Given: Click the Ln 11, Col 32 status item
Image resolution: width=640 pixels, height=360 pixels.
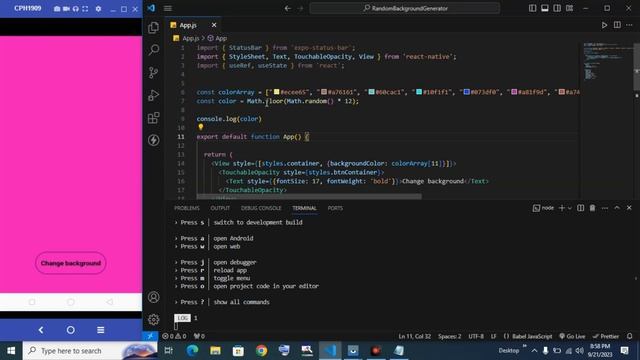Looking at the screenshot, I should pyautogui.click(x=415, y=336).
